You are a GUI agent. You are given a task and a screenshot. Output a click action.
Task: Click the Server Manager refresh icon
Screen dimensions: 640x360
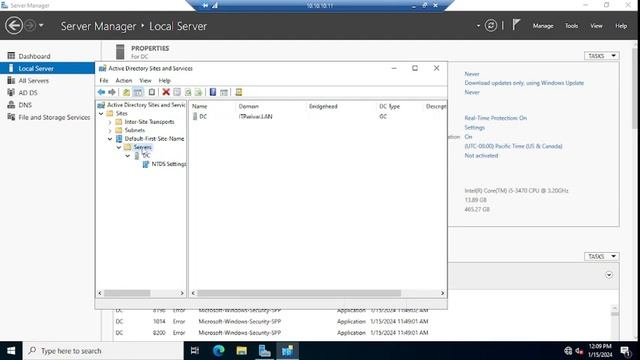[491, 26]
